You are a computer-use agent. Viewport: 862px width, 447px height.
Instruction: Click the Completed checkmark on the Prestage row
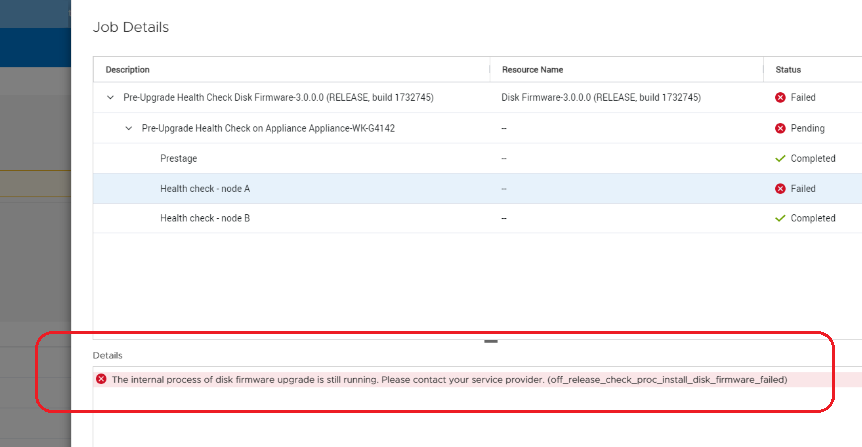pyautogui.click(x=780, y=158)
